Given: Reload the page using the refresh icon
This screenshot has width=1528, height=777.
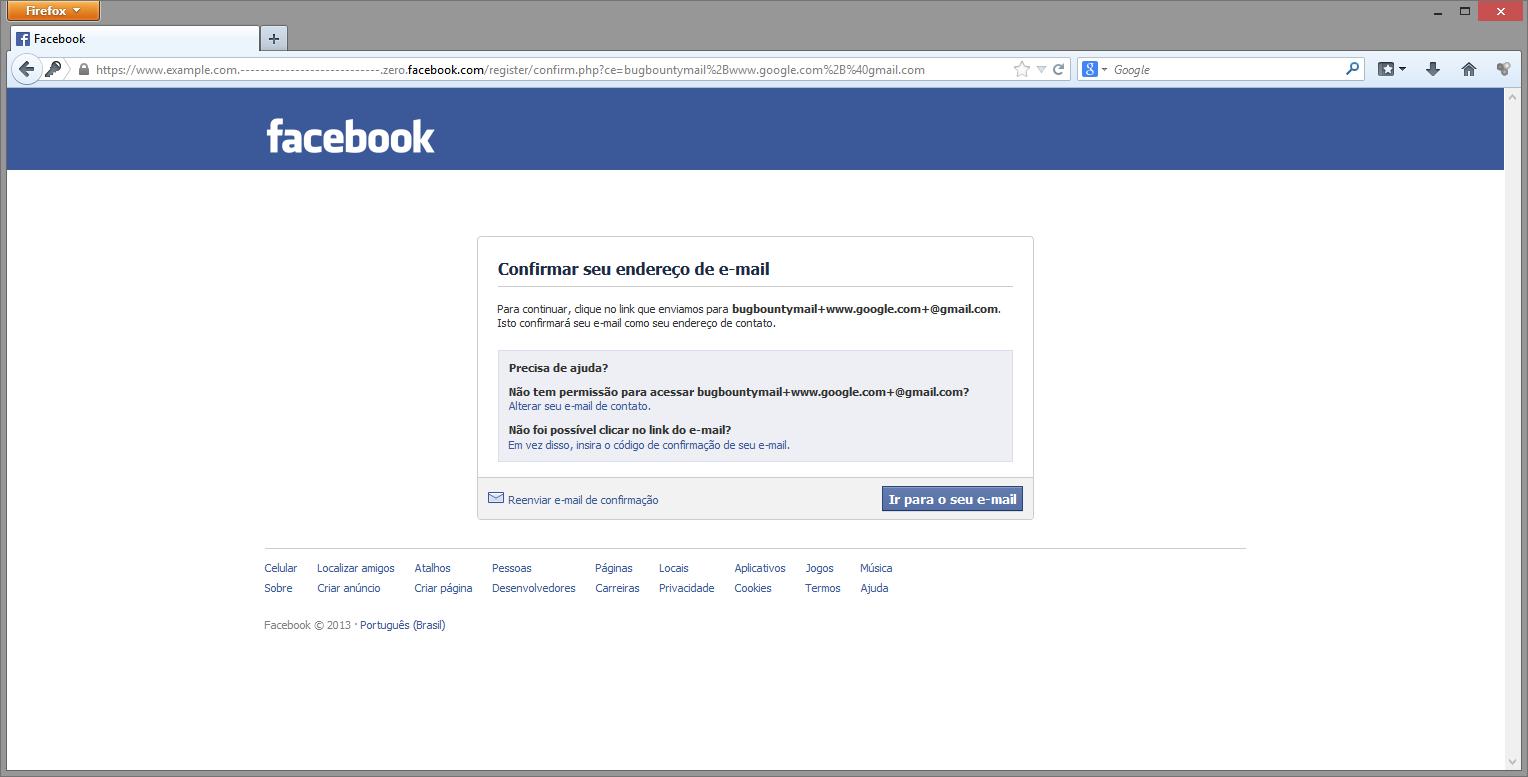Looking at the screenshot, I should (1058, 70).
